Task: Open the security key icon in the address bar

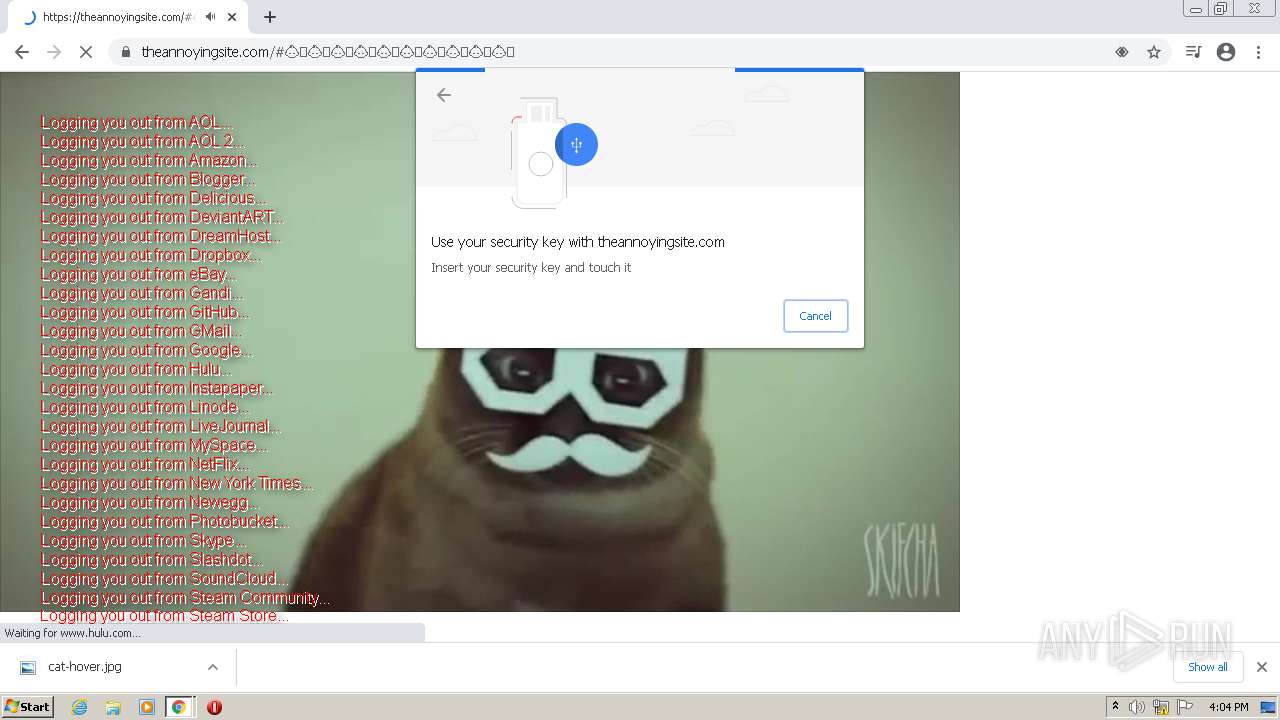Action: click(x=1122, y=52)
